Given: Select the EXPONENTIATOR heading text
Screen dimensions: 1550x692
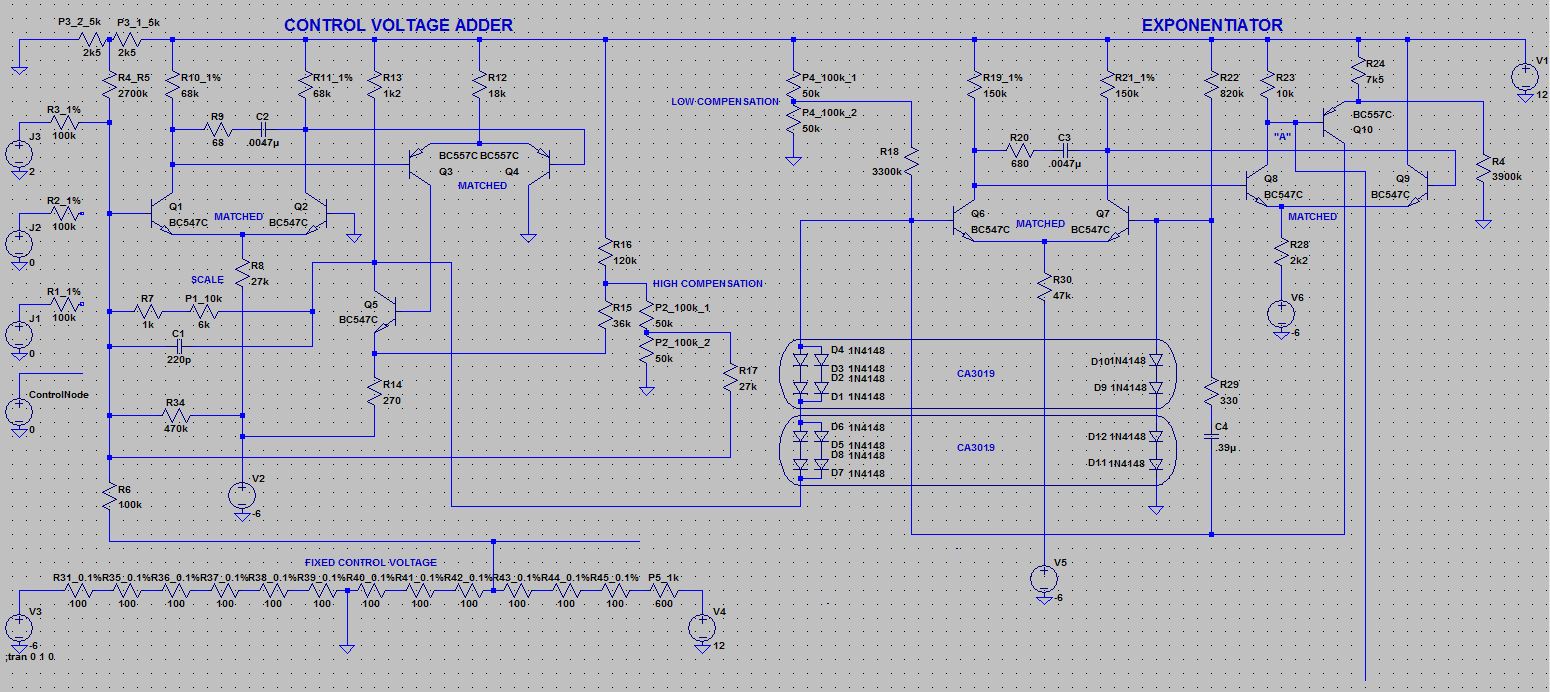Looking at the screenshot, I should 1212,25.
